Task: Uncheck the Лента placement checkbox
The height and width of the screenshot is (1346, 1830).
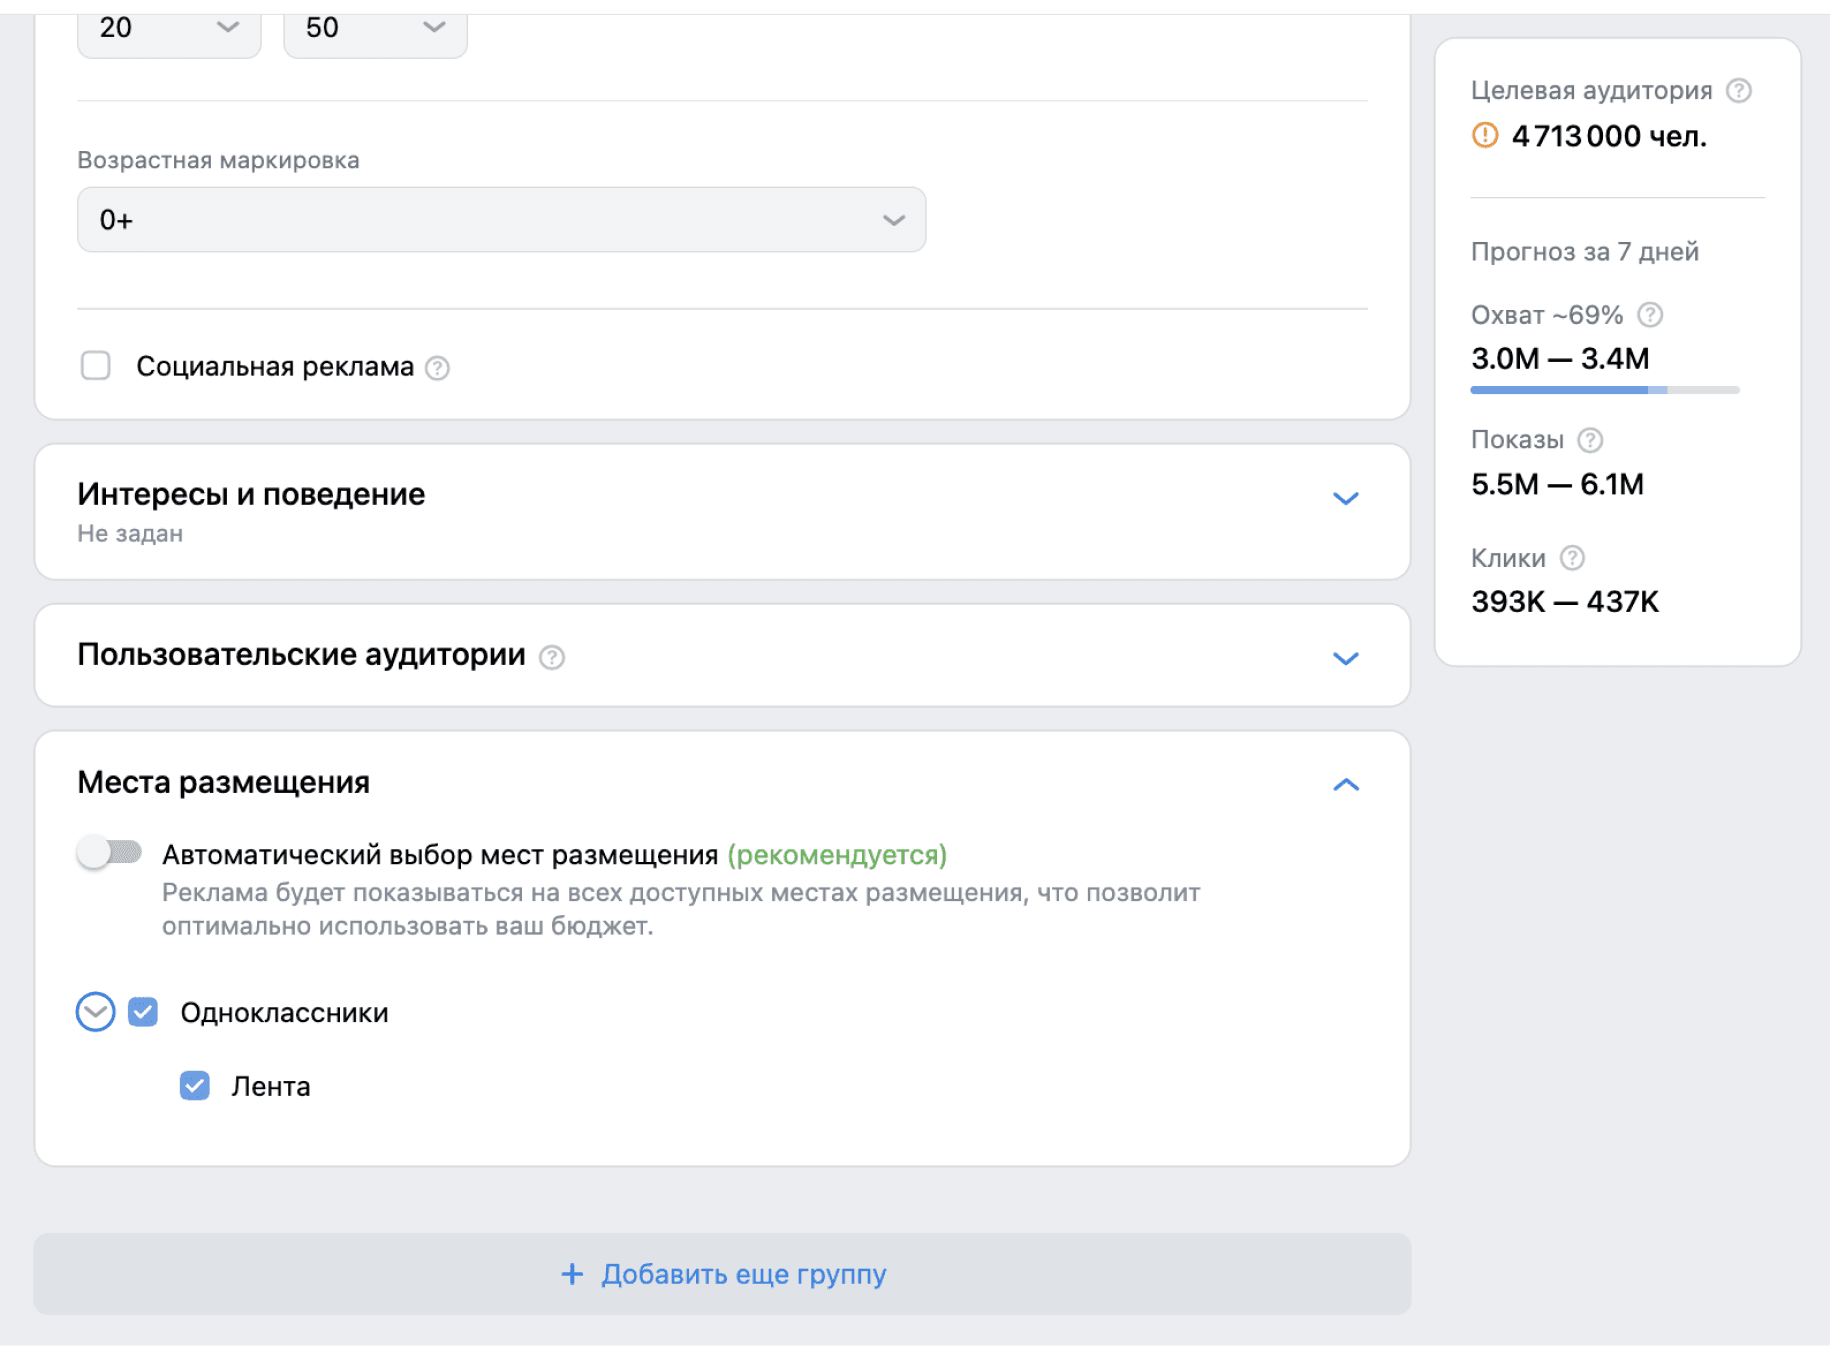Action: pyautogui.click(x=195, y=1086)
